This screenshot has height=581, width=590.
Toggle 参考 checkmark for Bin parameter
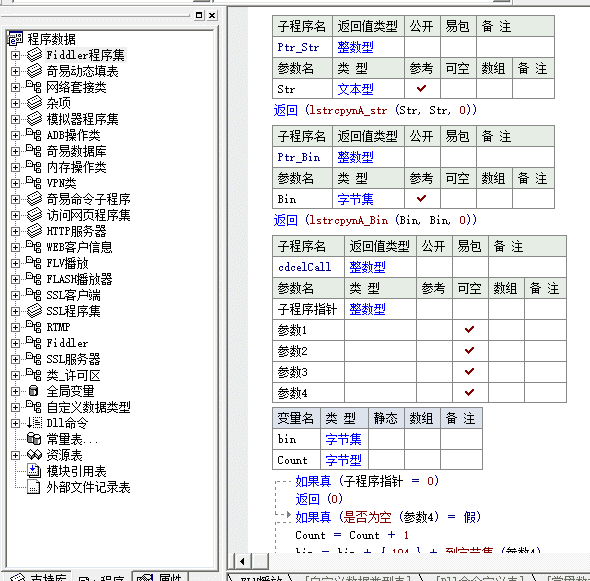(421, 198)
